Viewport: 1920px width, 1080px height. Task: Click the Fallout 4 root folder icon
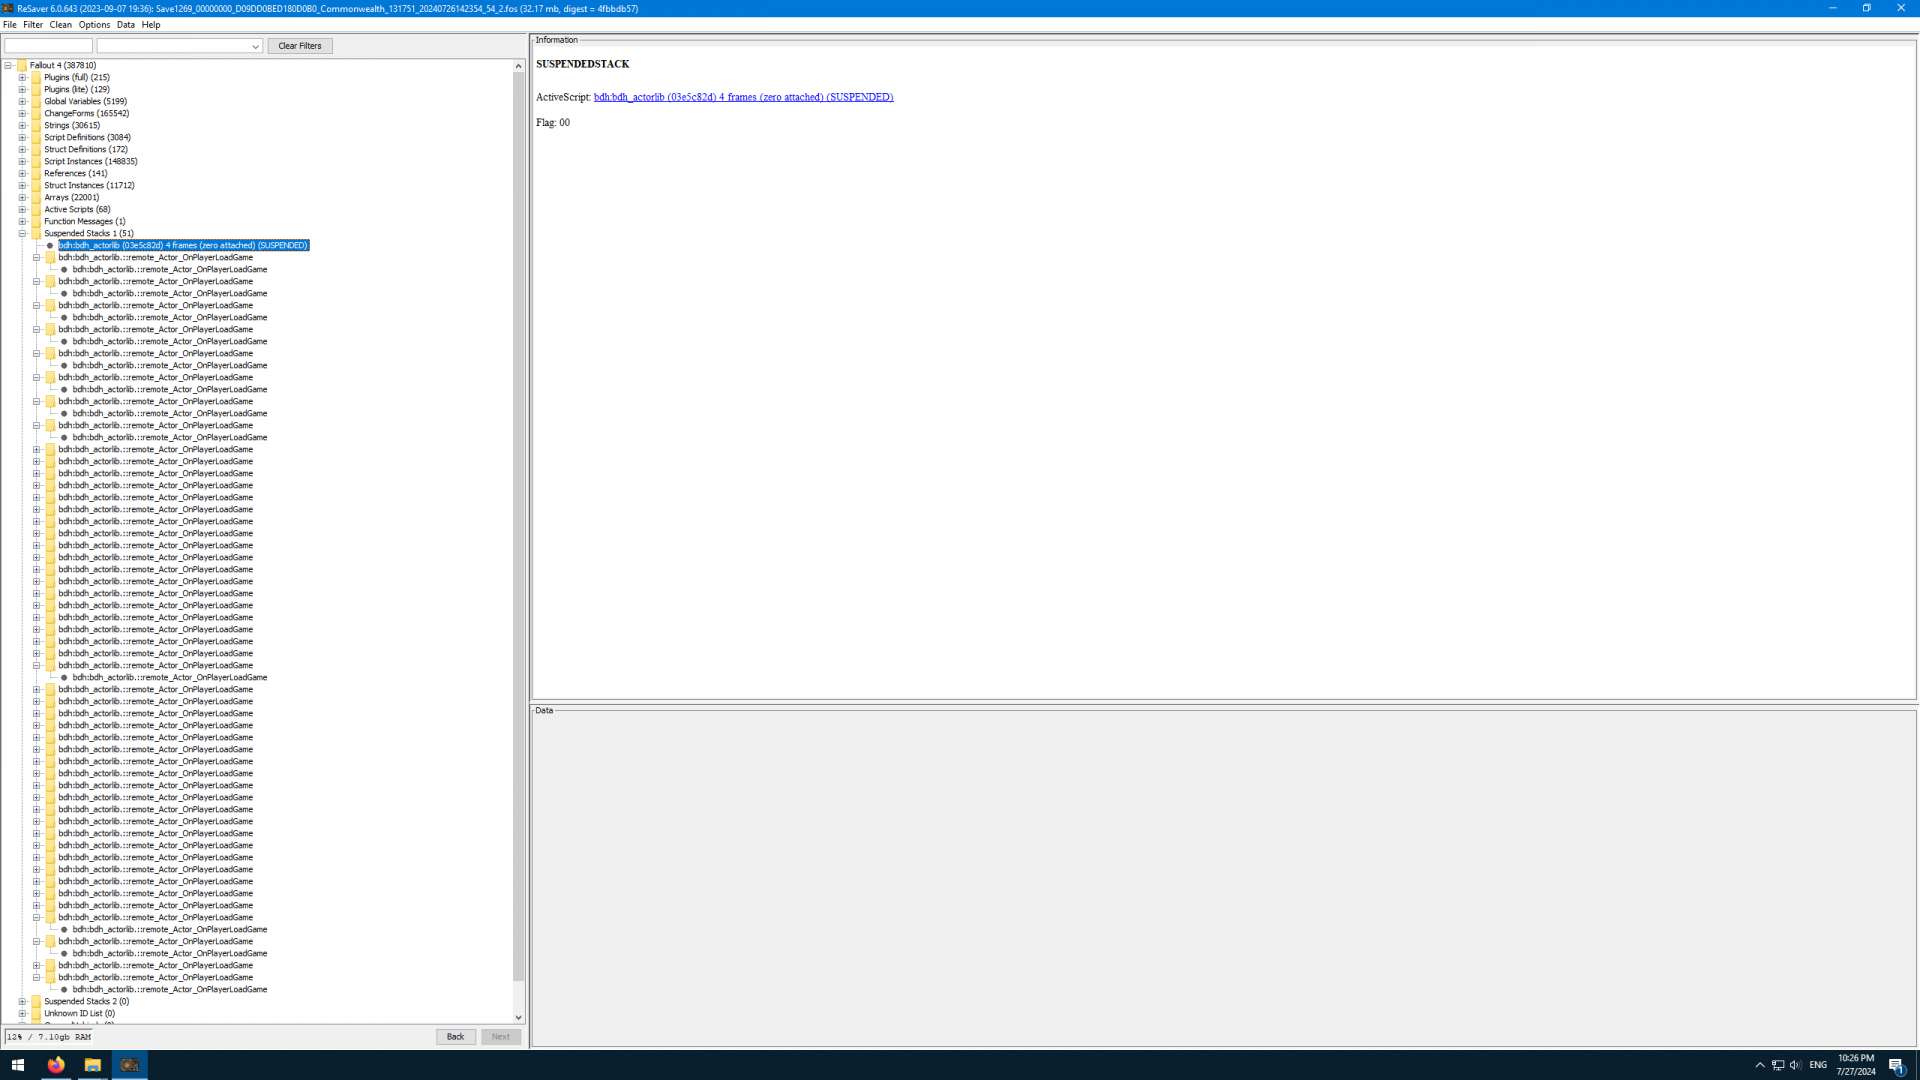coord(22,65)
